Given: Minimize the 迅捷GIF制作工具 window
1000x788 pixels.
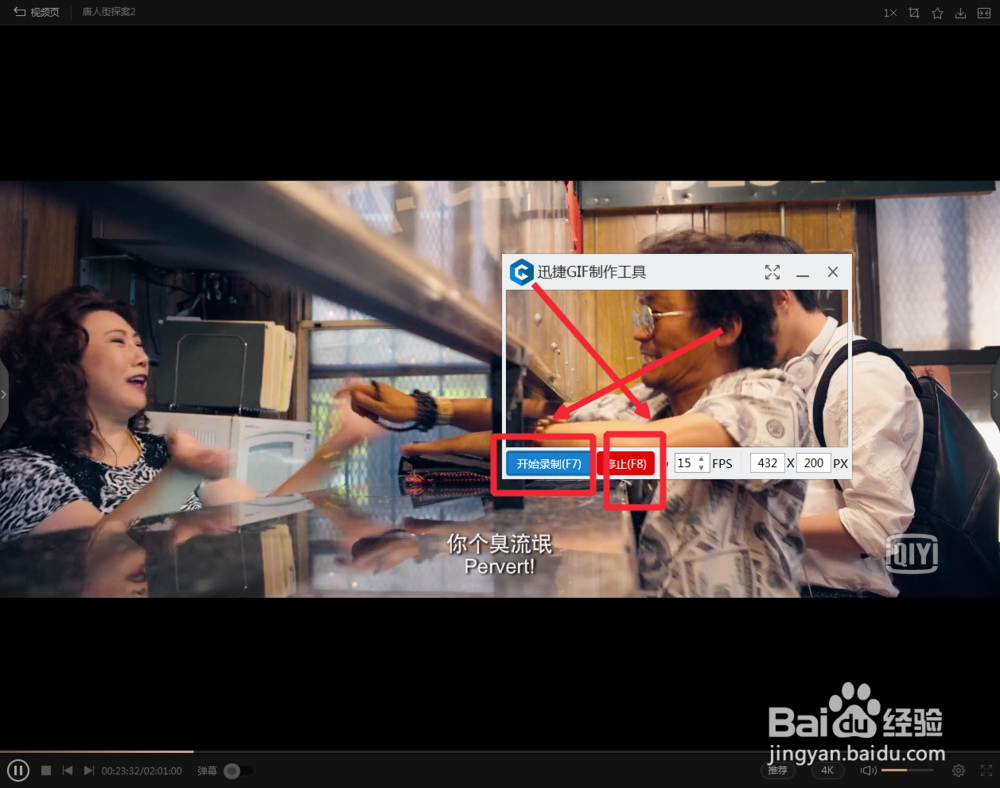Looking at the screenshot, I should point(802,273).
